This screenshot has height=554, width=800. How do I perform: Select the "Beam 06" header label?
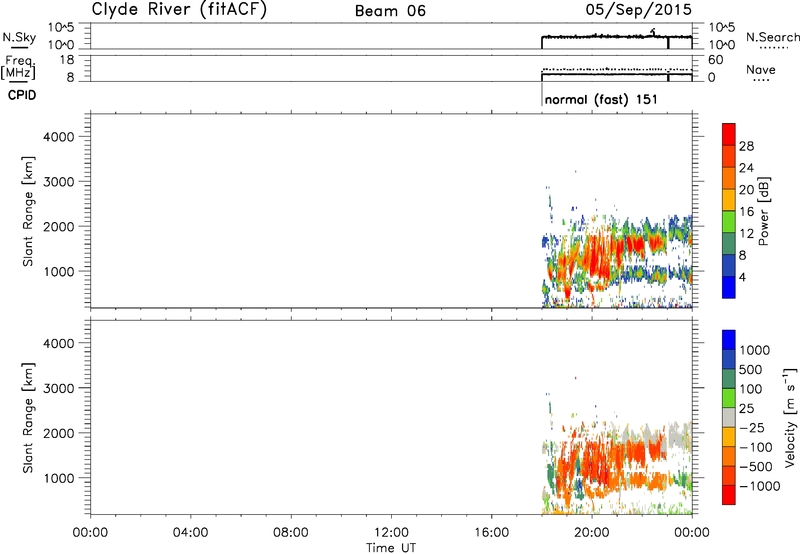coord(390,11)
